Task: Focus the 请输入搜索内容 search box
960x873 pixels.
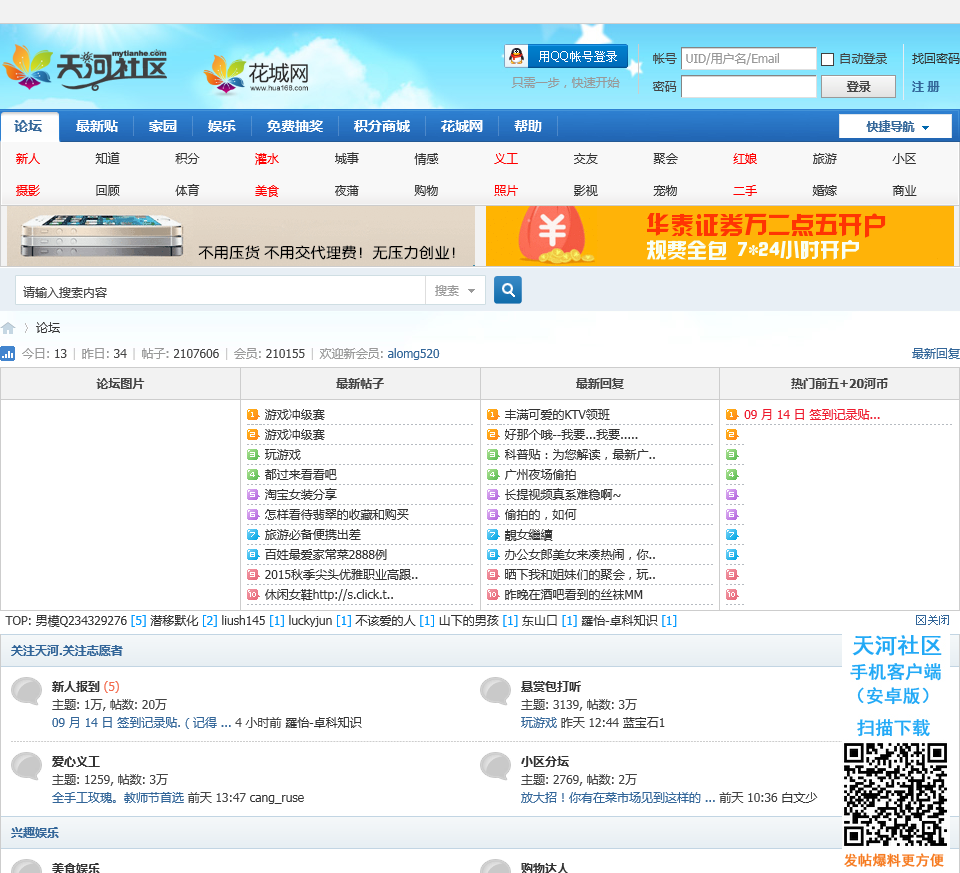Action: pyautogui.click(x=220, y=290)
